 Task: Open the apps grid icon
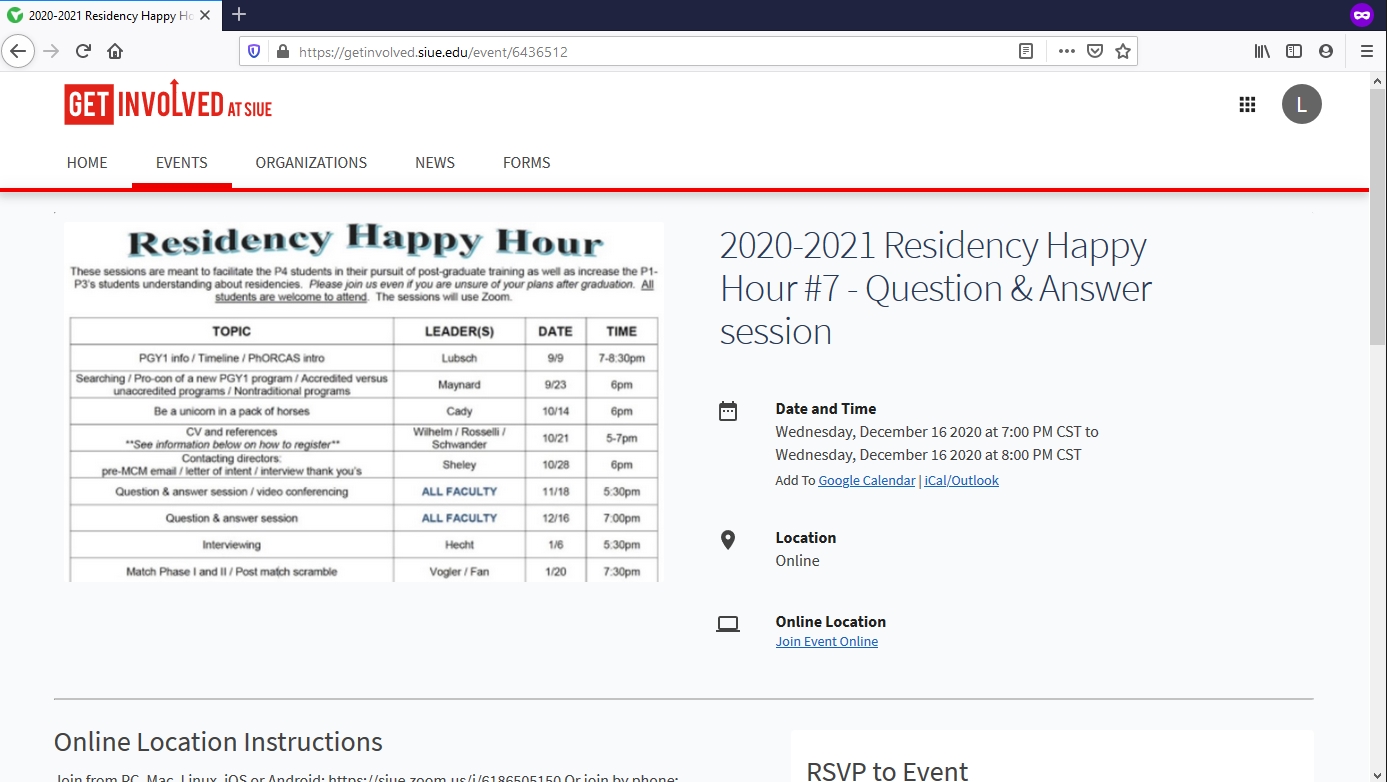click(x=1247, y=104)
